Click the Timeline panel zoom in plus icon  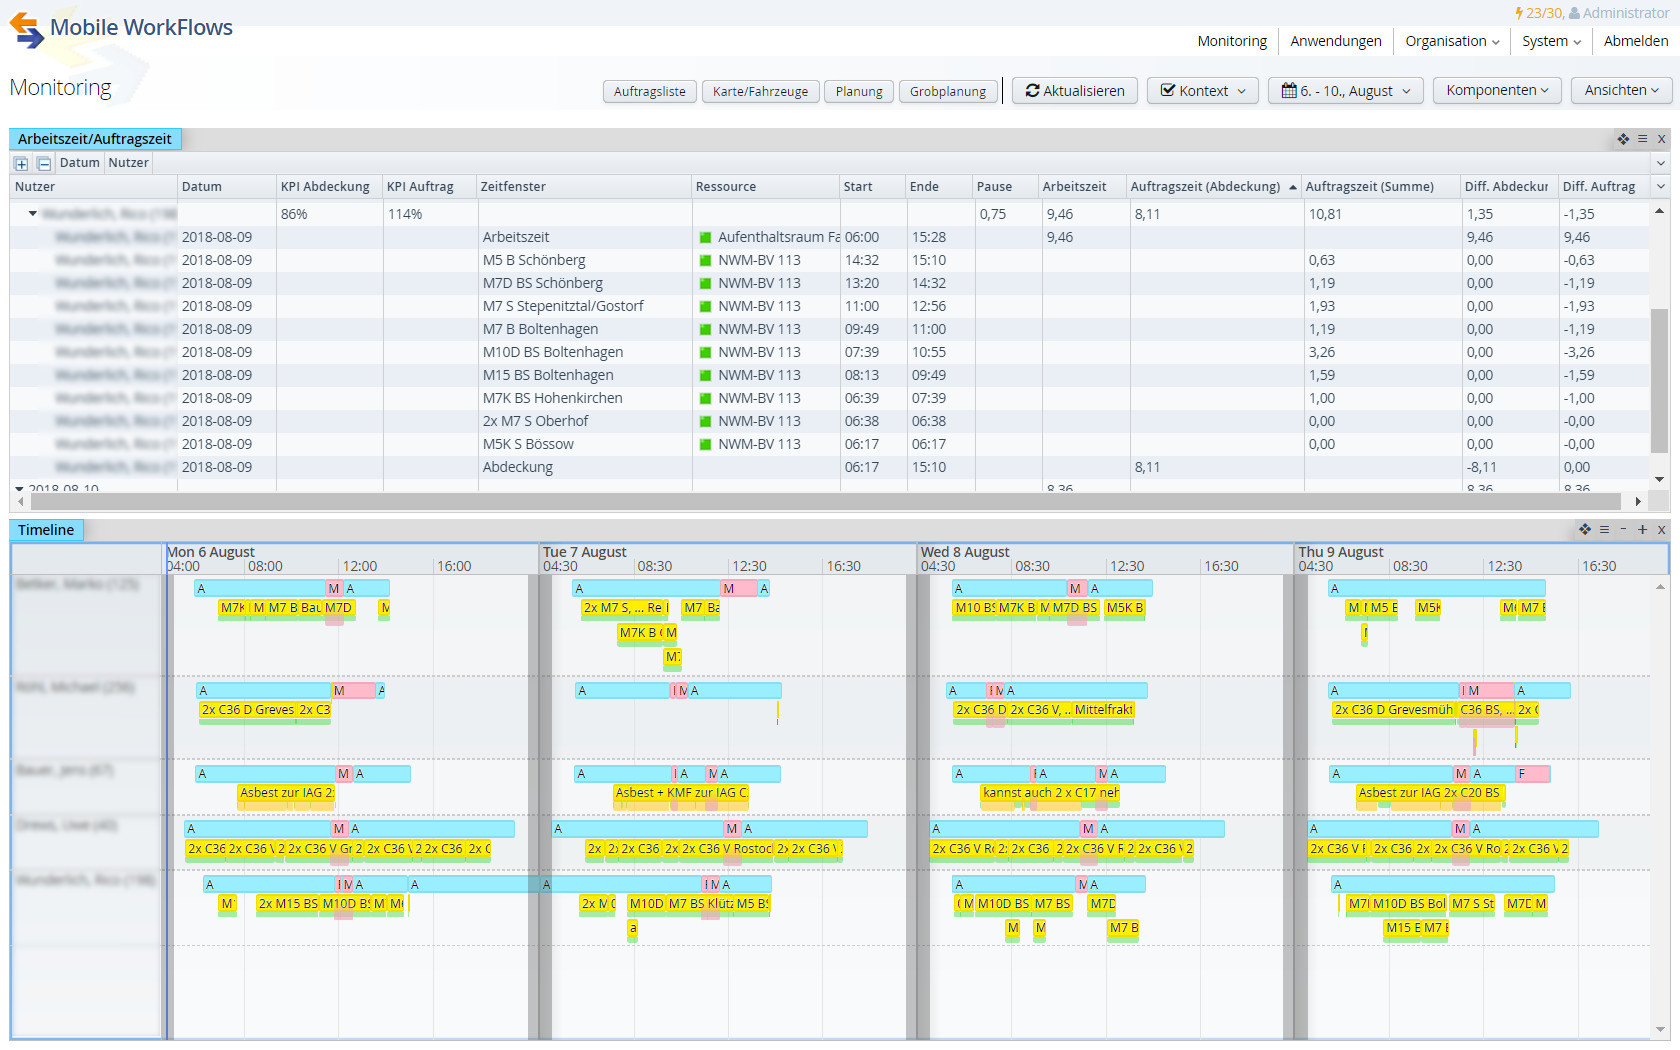(x=1642, y=530)
